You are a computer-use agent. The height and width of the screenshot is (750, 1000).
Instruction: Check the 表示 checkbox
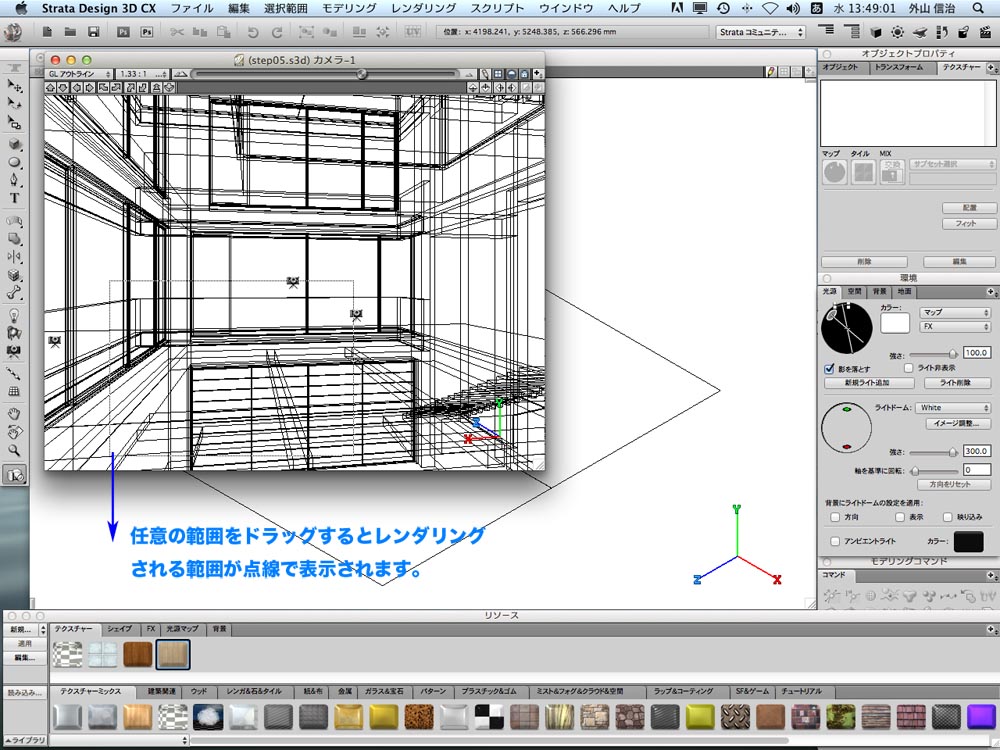[900, 517]
